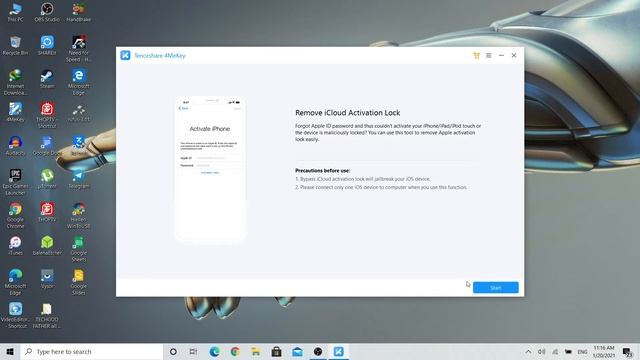
Task: Open Telegram desktop shortcut
Action: (x=78, y=179)
